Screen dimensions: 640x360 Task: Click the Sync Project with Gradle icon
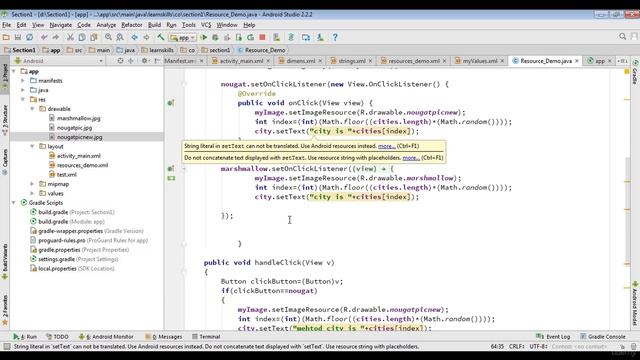pos(291,37)
